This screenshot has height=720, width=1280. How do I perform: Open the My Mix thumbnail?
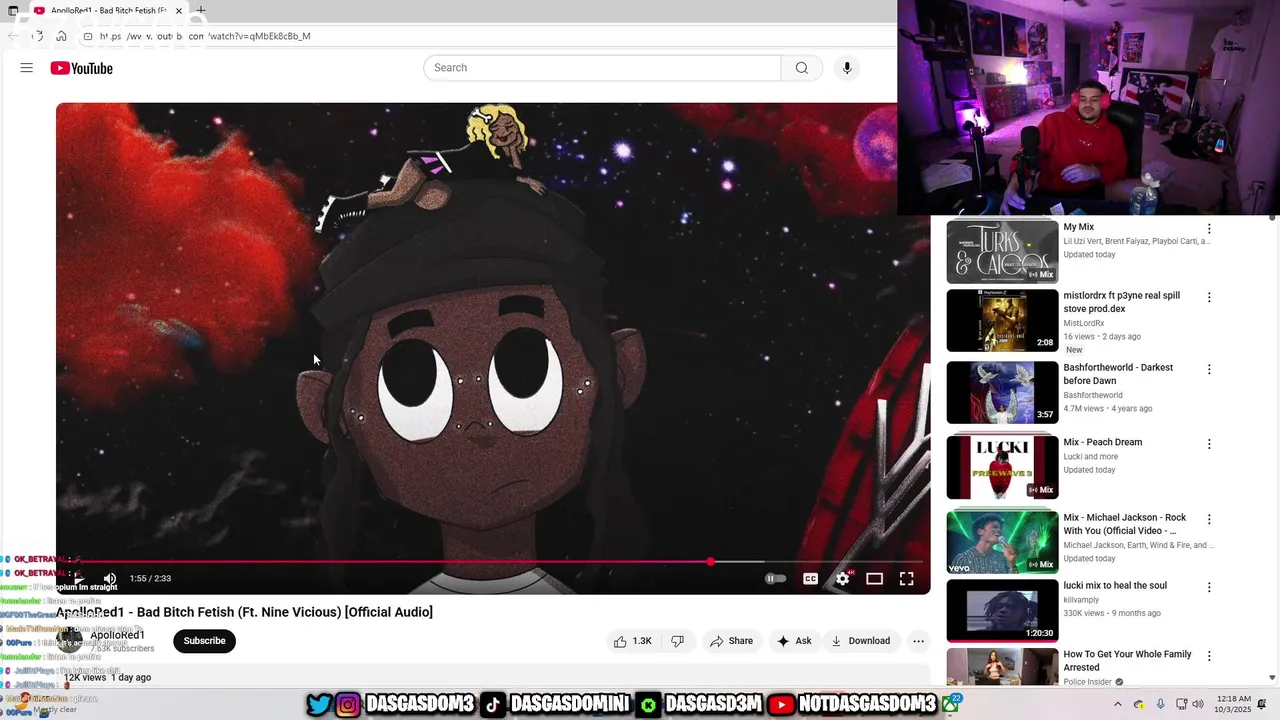pos(1002,252)
